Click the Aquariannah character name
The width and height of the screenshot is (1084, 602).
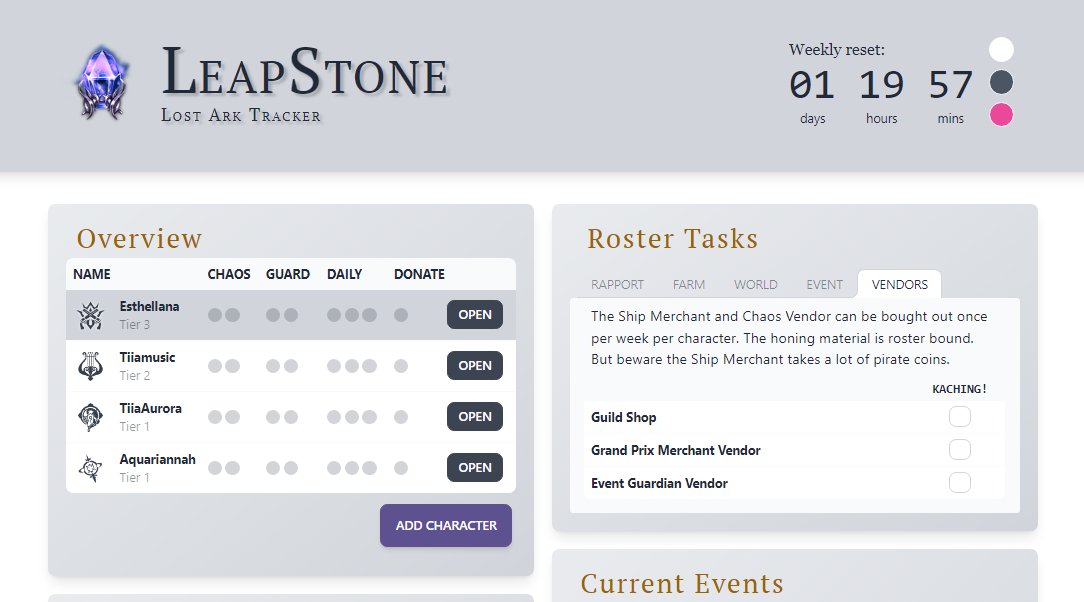click(x=158, y=460)
